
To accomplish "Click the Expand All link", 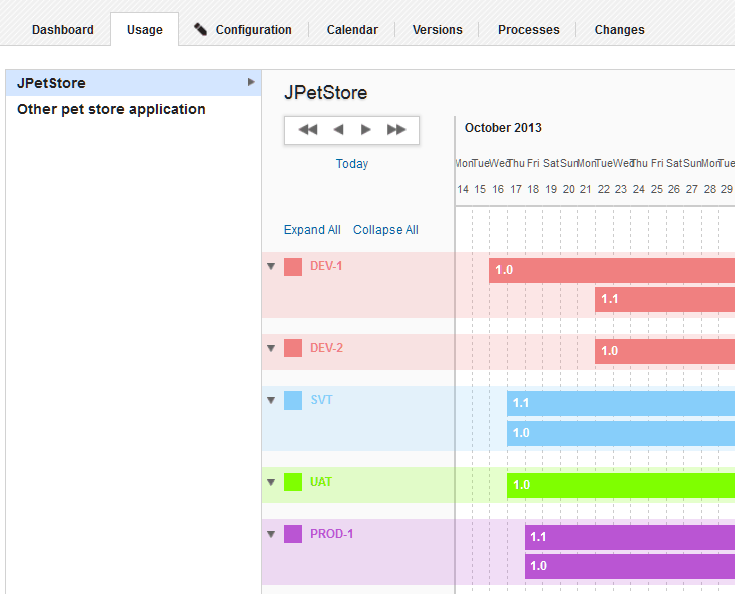I will 312,230.
